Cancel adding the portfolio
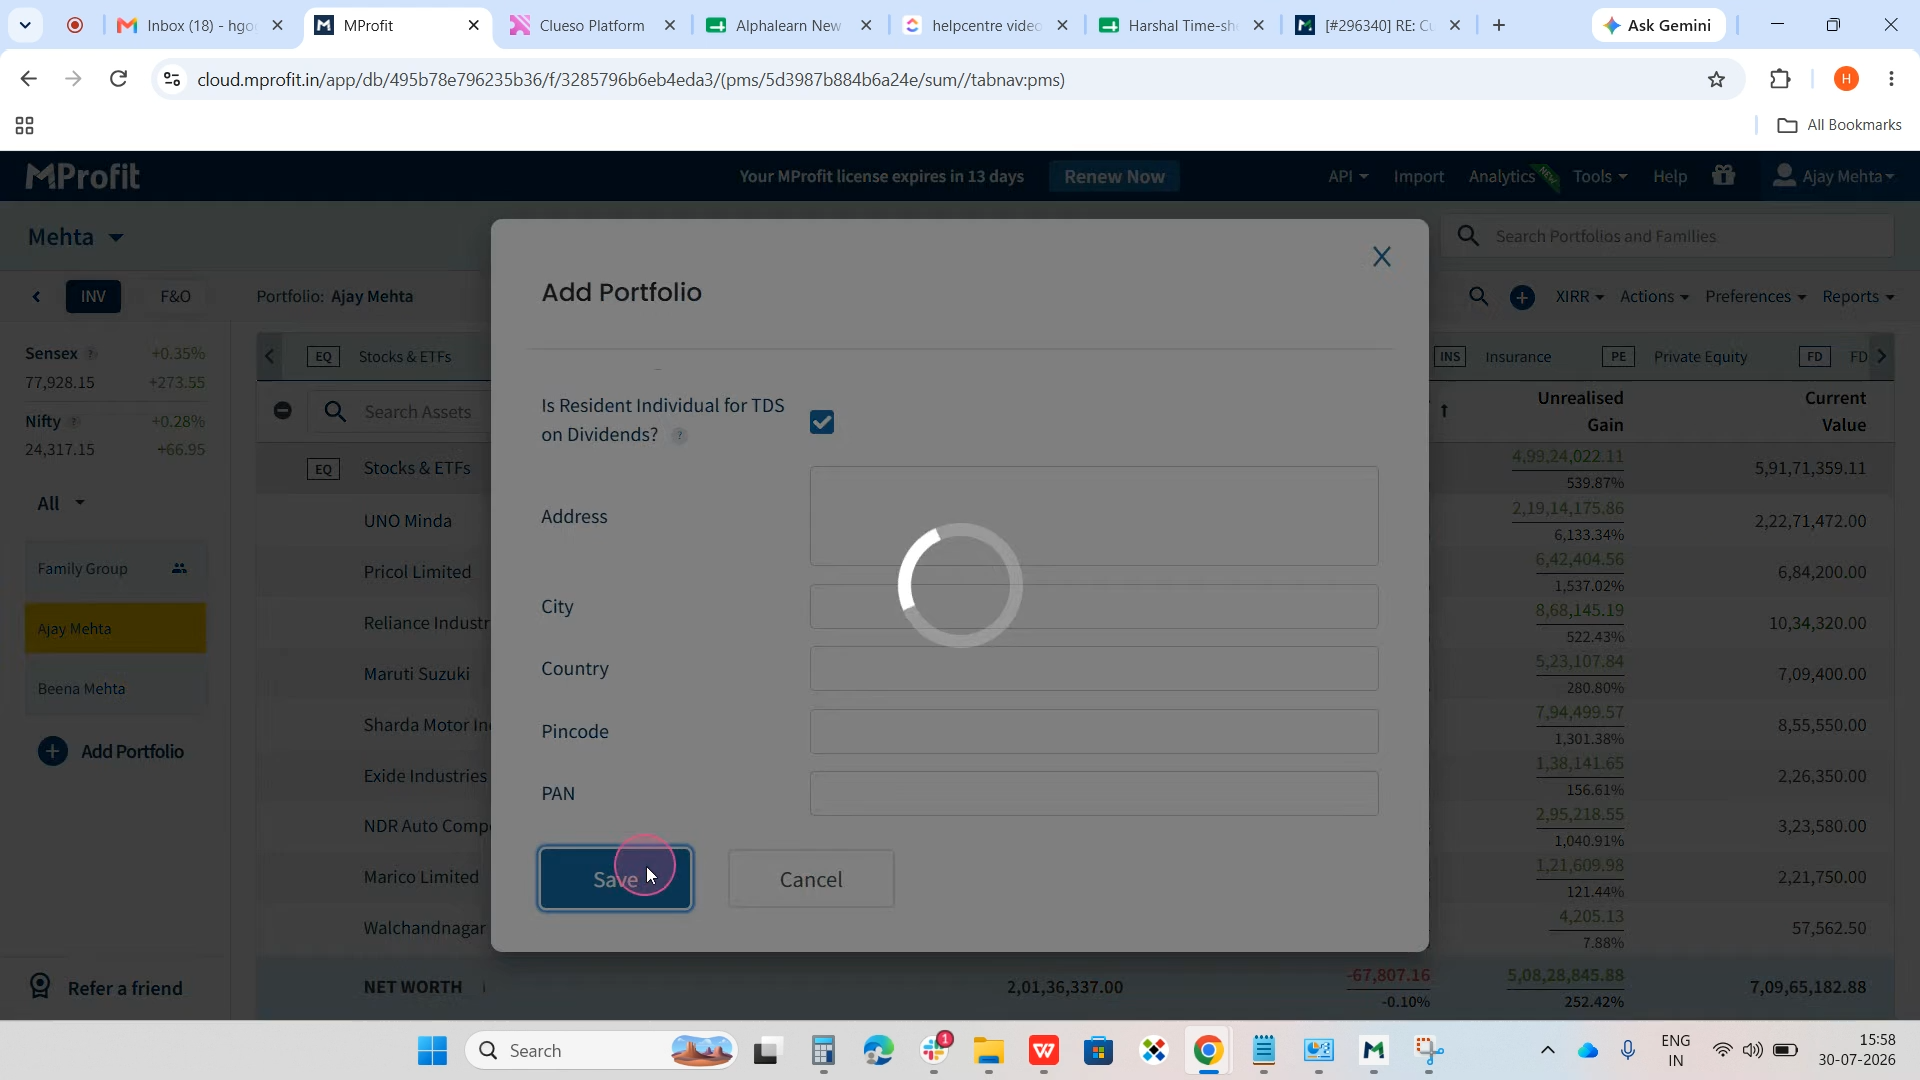Image resolution: width=1920 pixels, height=1080 pixels. [x=811, y=879]
